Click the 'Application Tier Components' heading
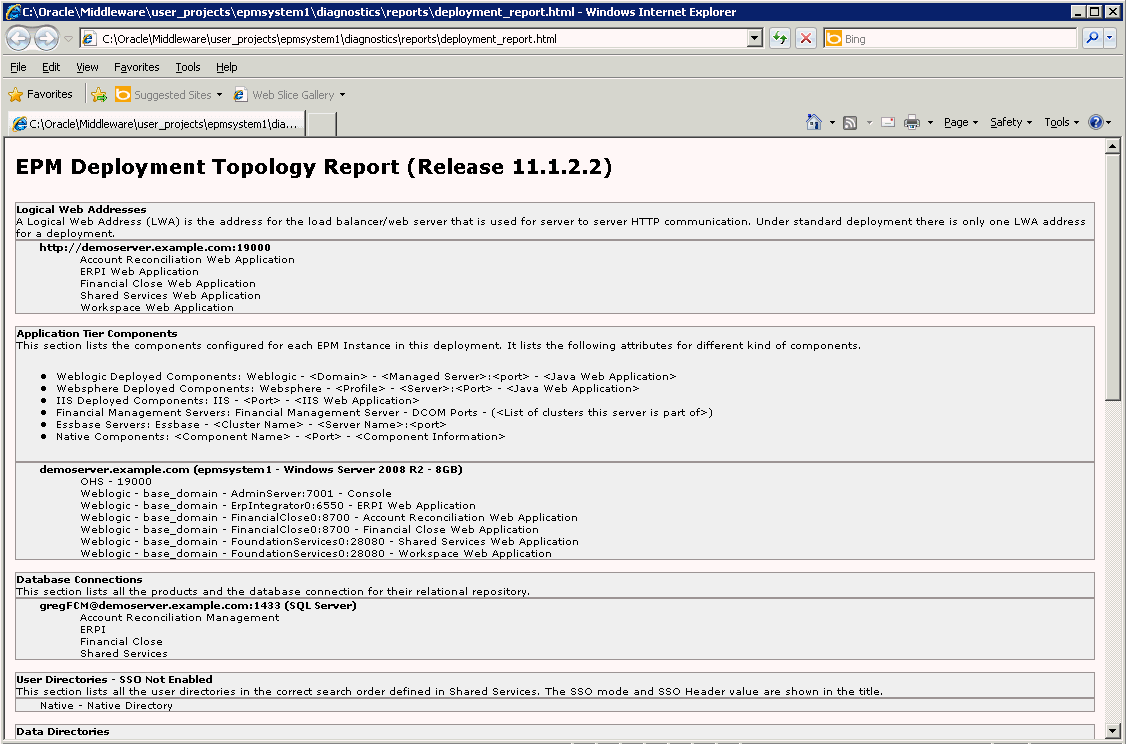 pyautogui.click(x=97, y=333)
